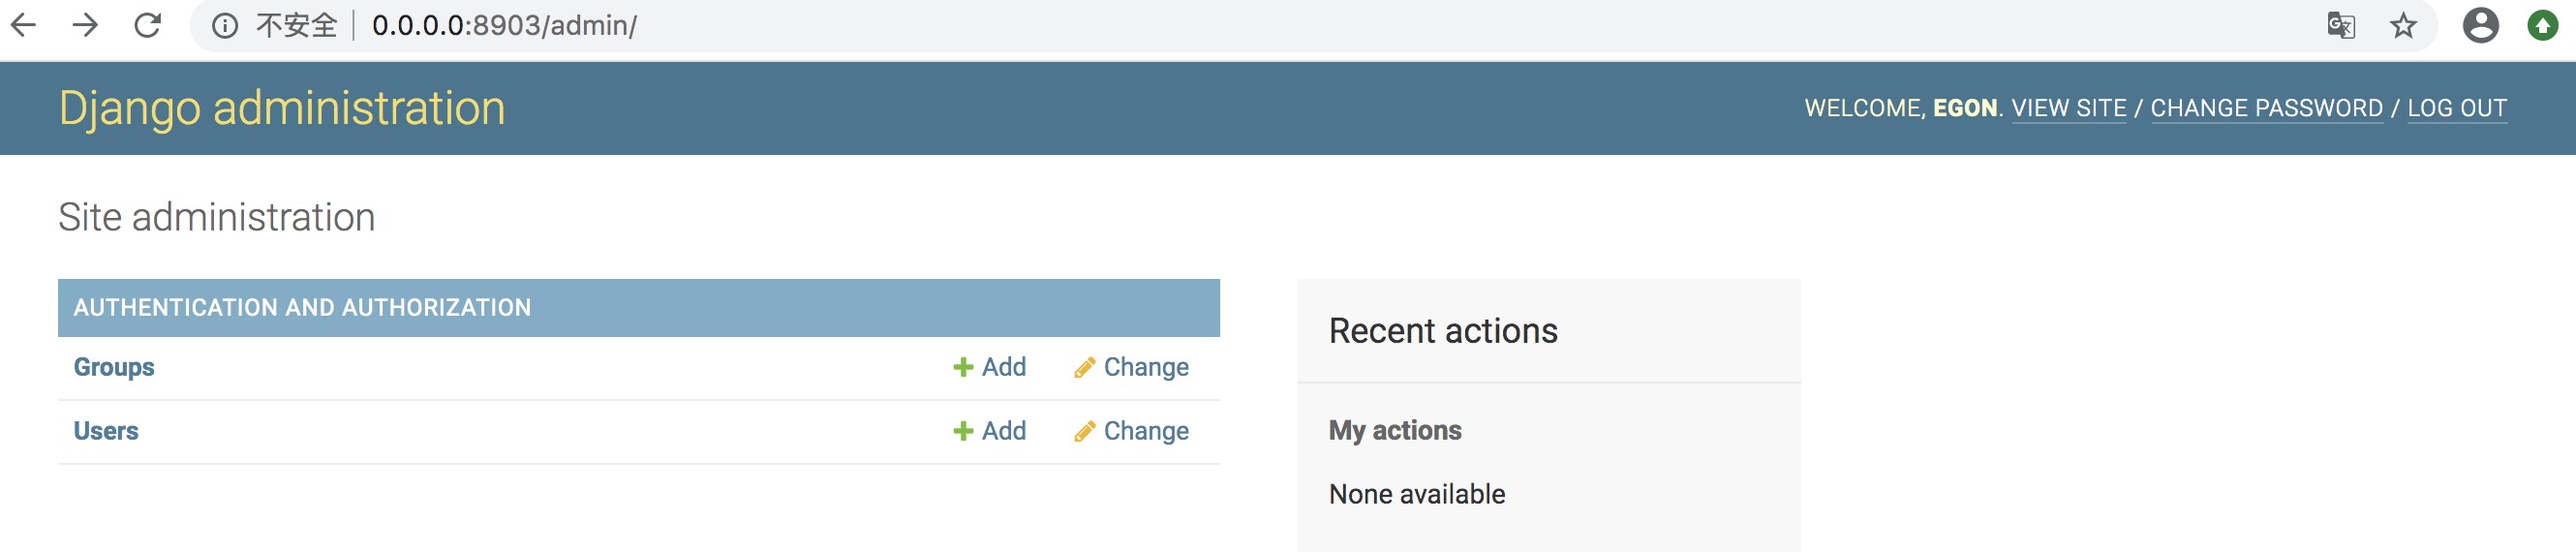Click the site info security icon
The height and width of the screenshot is (552, 2576).
(225, 25)
